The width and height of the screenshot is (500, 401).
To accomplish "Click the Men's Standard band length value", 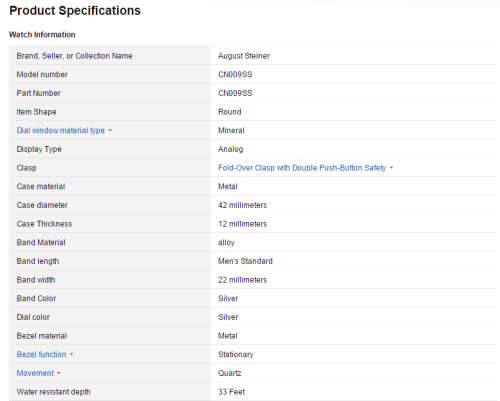I will (245, 261).
